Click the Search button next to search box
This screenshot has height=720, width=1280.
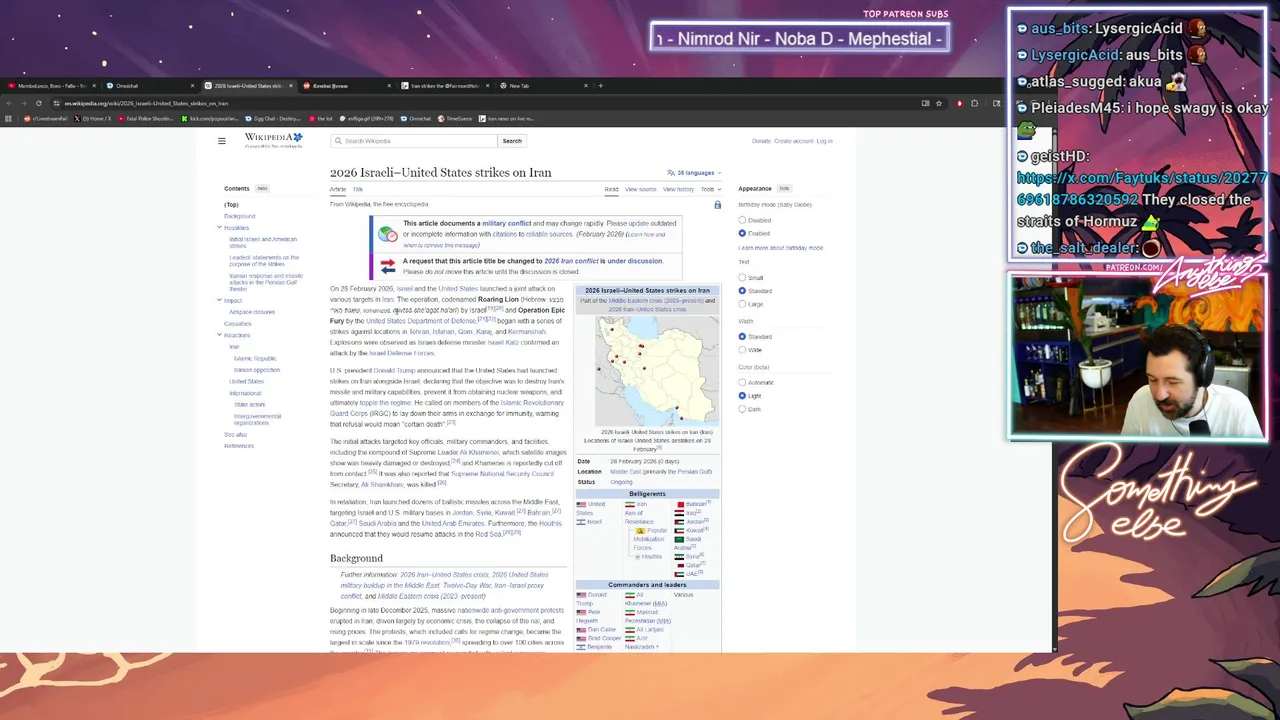tap(512, 141)
